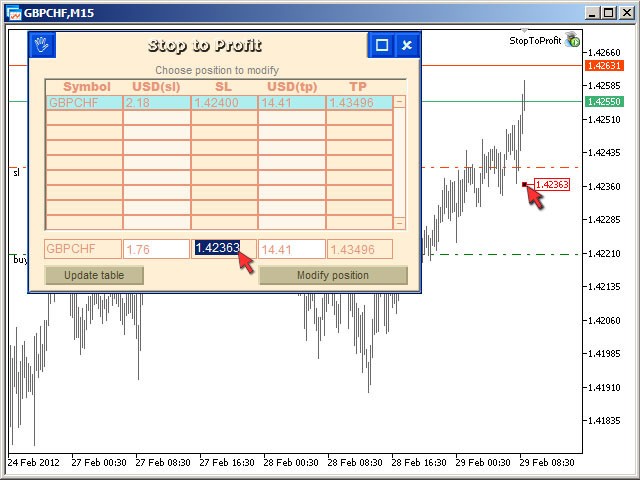
Task: Click the 14.41 USD(tp) table cell
Action: 292,102
